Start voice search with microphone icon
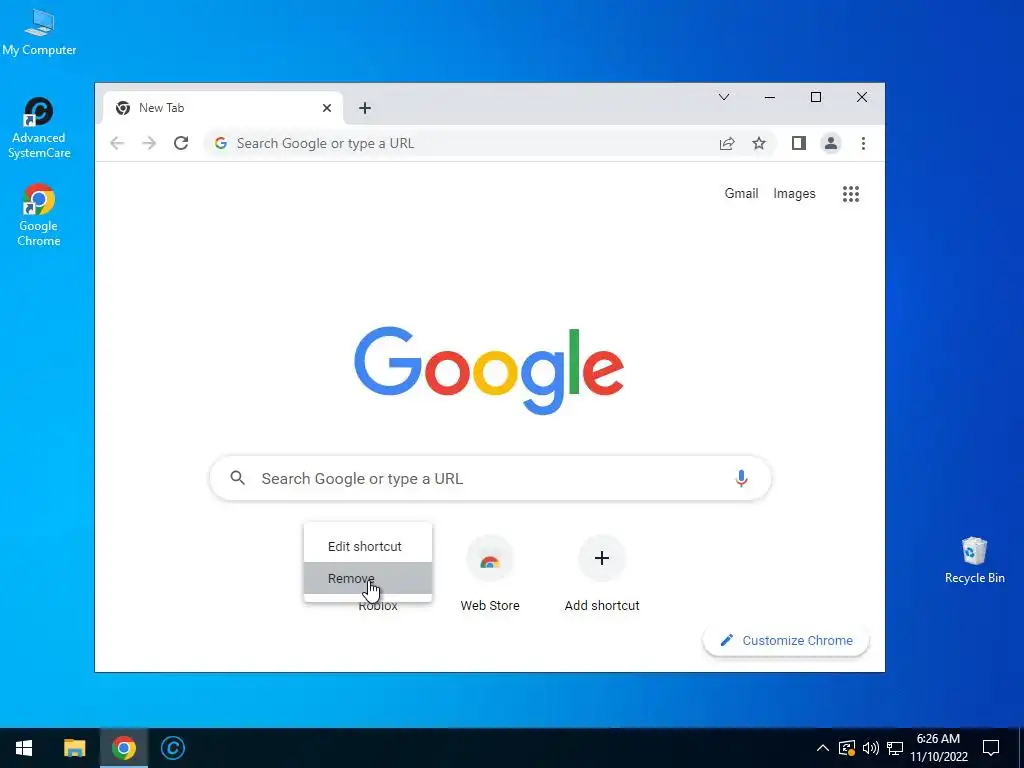This screenshot has width=1024, height=768. point(741,479)
